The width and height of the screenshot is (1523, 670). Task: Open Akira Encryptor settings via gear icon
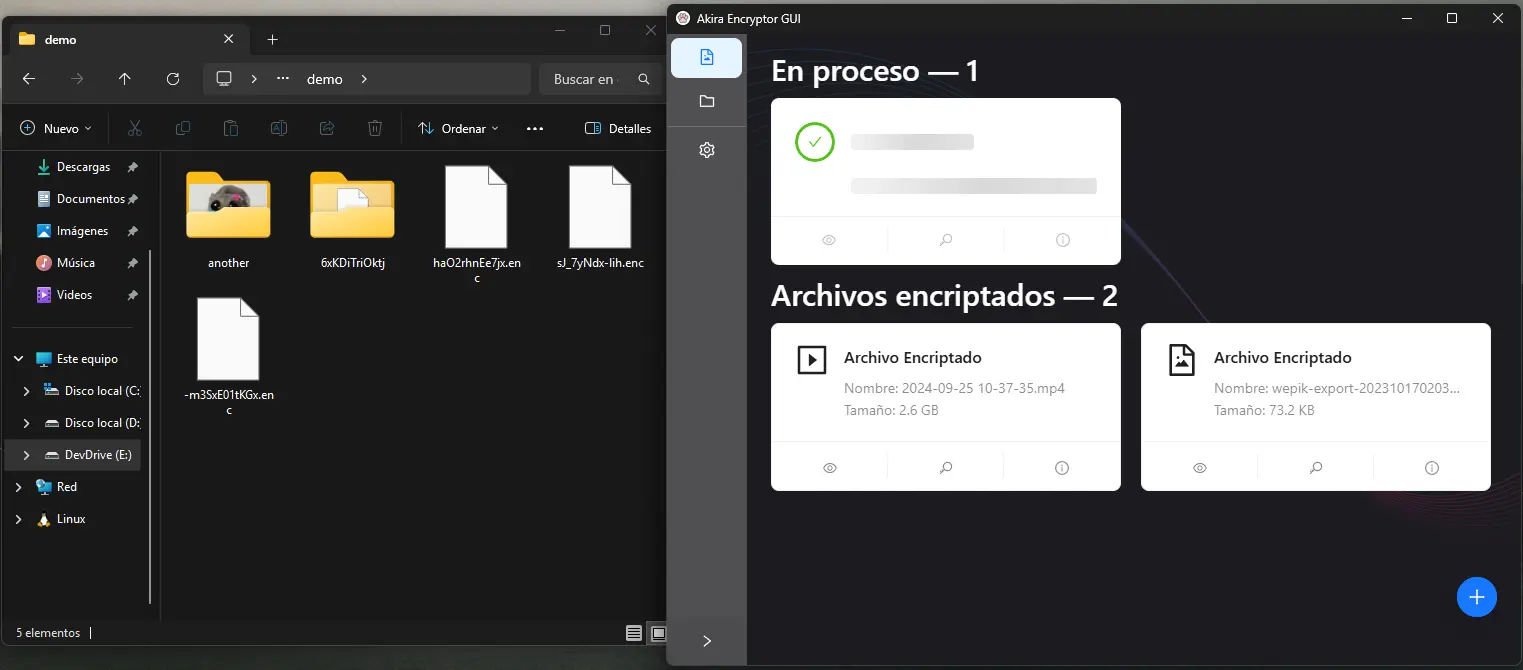point(707,149)
